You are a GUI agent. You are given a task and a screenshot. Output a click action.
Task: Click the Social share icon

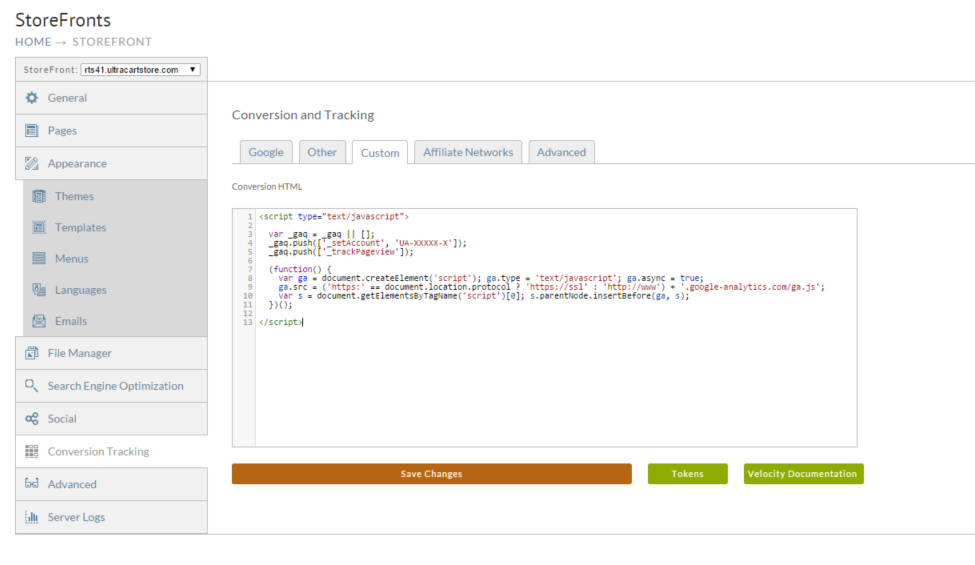[x=32, y=419]
